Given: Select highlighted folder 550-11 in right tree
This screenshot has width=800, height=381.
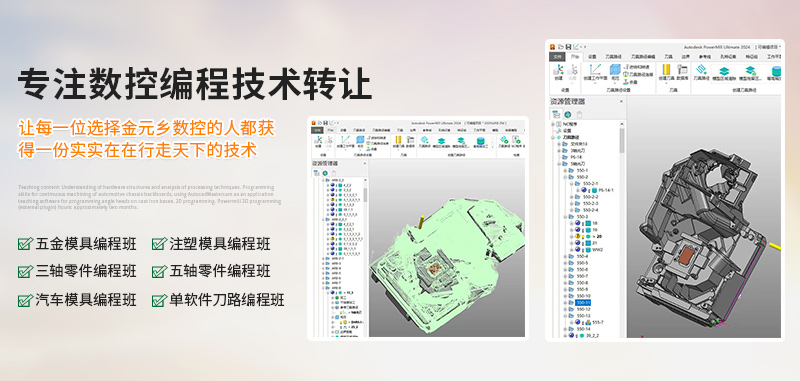Looking at the screenshot, I should tap(583, 302).
